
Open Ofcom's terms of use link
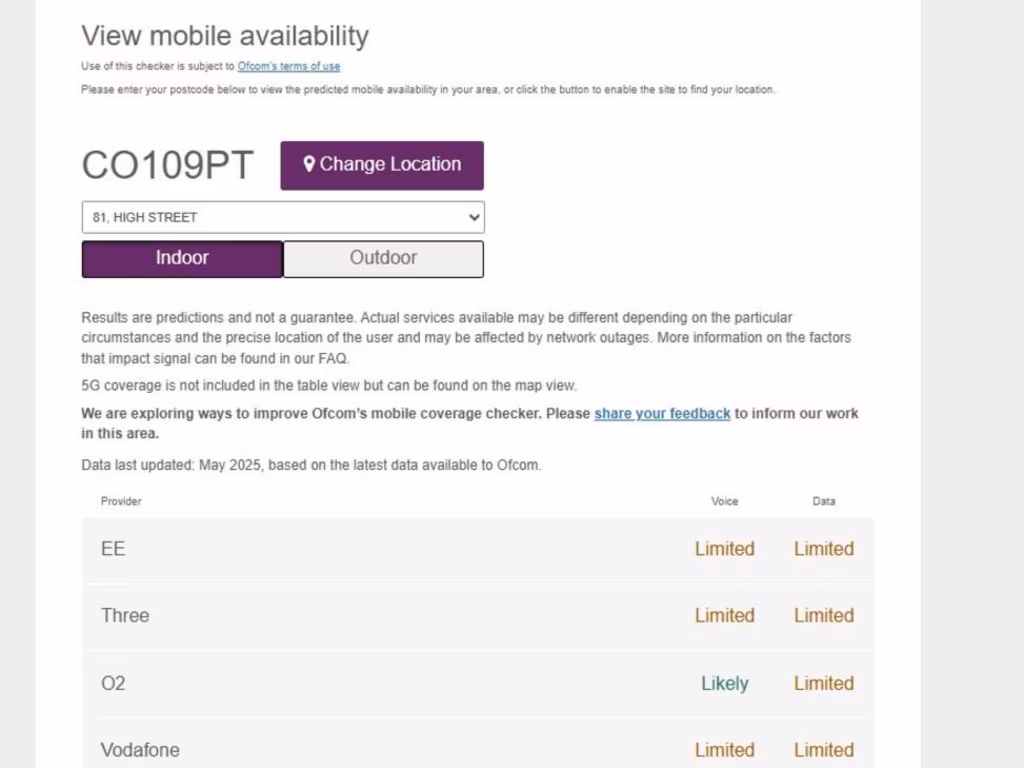tap(288, 66)
